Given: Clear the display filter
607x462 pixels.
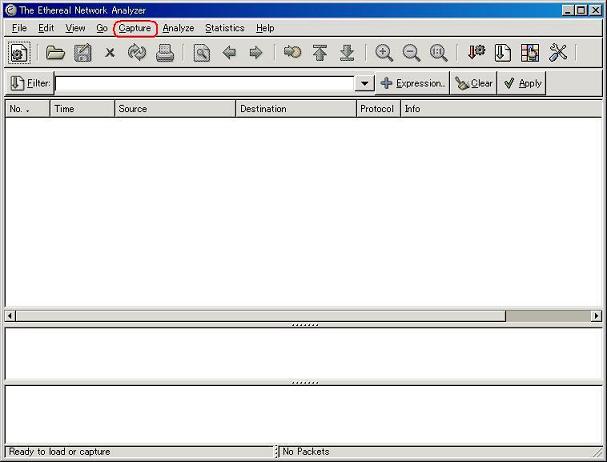Looking at the screenshot, I should tap(473, 83).
